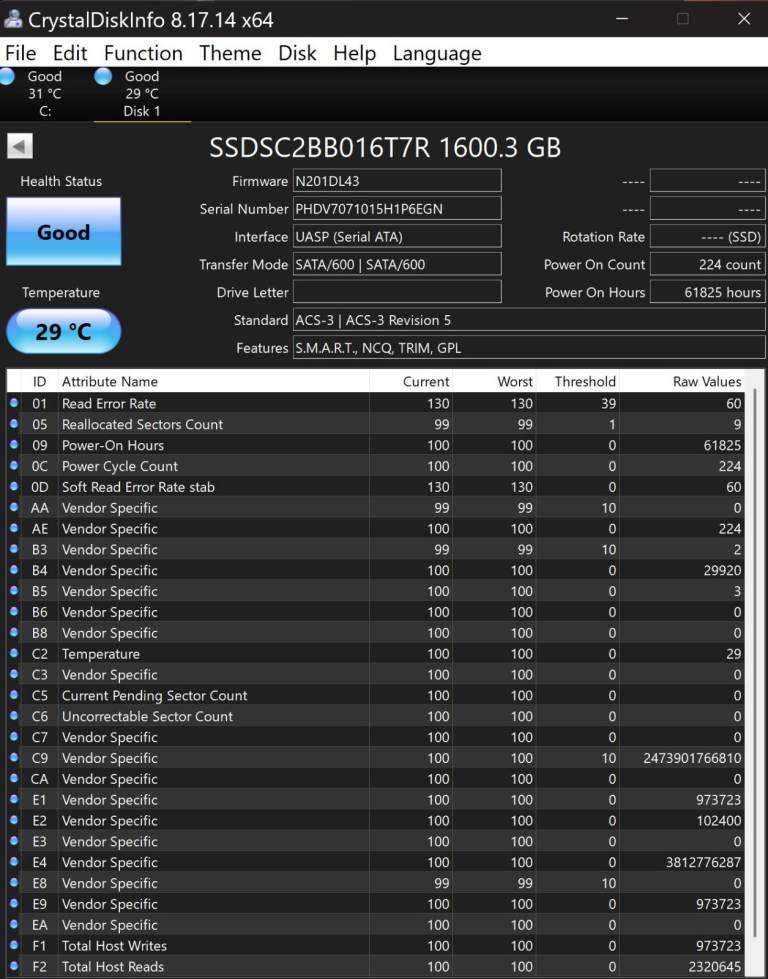Viewport: 768px width, 979px height.
Task: Click the attribute list vertical scrollbar
Action: tap(756, 600)
